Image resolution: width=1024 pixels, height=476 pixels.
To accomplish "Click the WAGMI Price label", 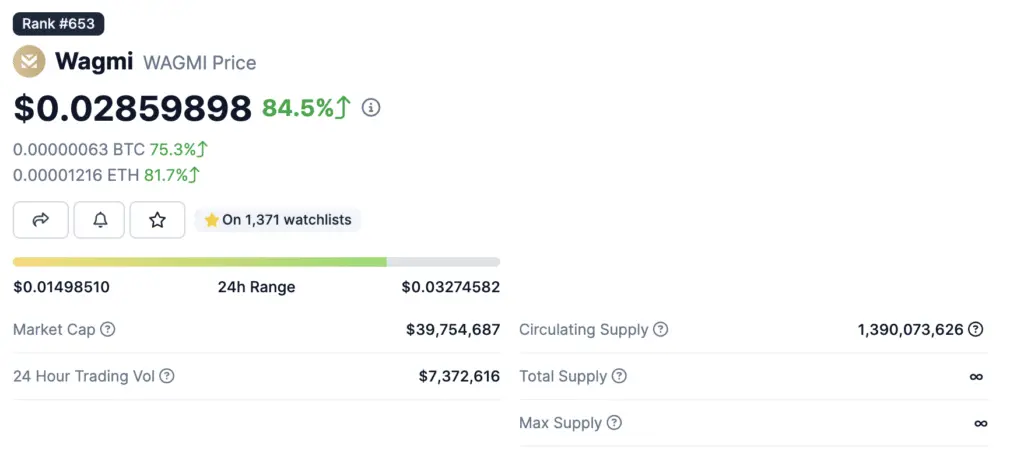I will 200,63.
